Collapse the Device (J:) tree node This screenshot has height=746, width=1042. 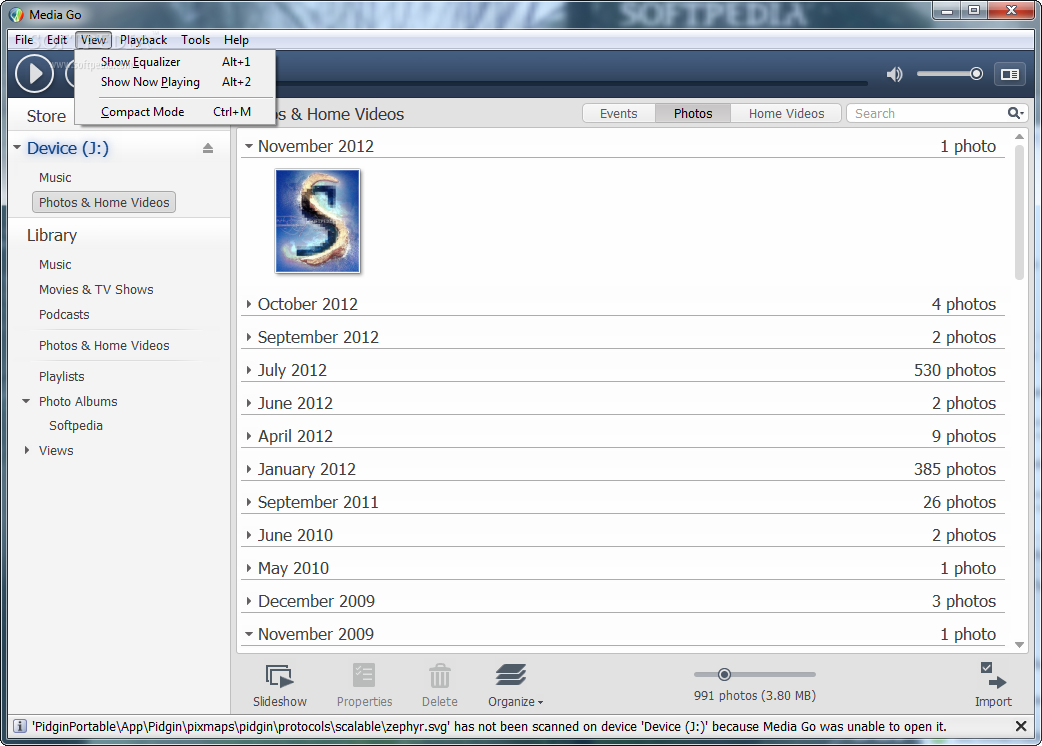17,147
